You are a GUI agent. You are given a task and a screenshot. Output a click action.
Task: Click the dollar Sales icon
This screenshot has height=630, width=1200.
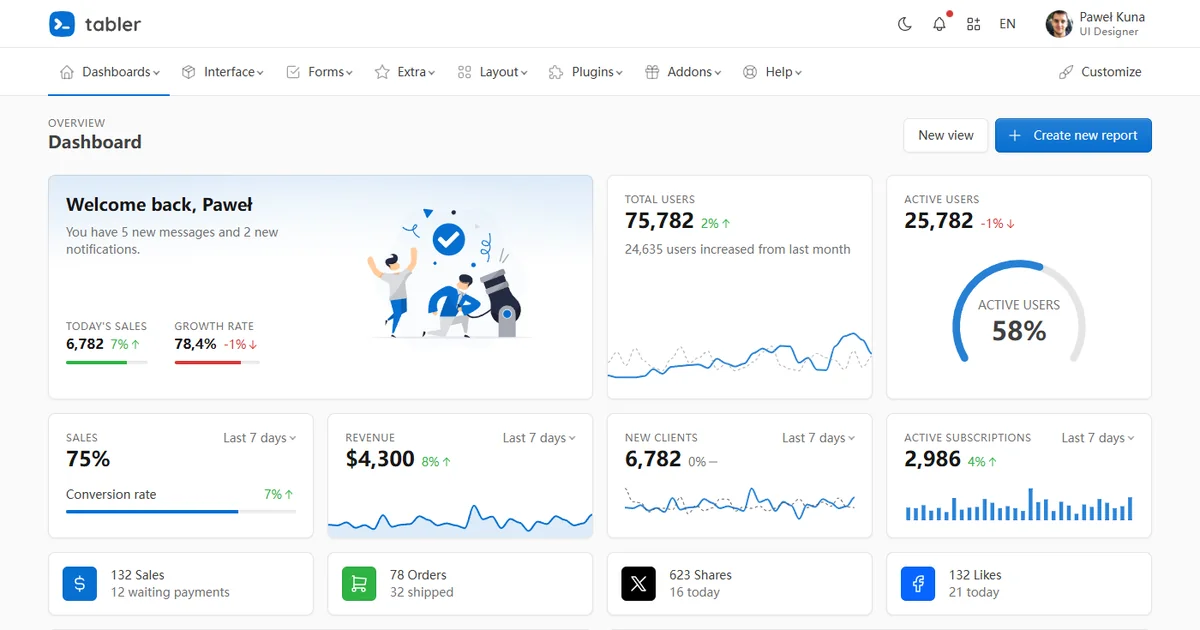coord(80,584)
